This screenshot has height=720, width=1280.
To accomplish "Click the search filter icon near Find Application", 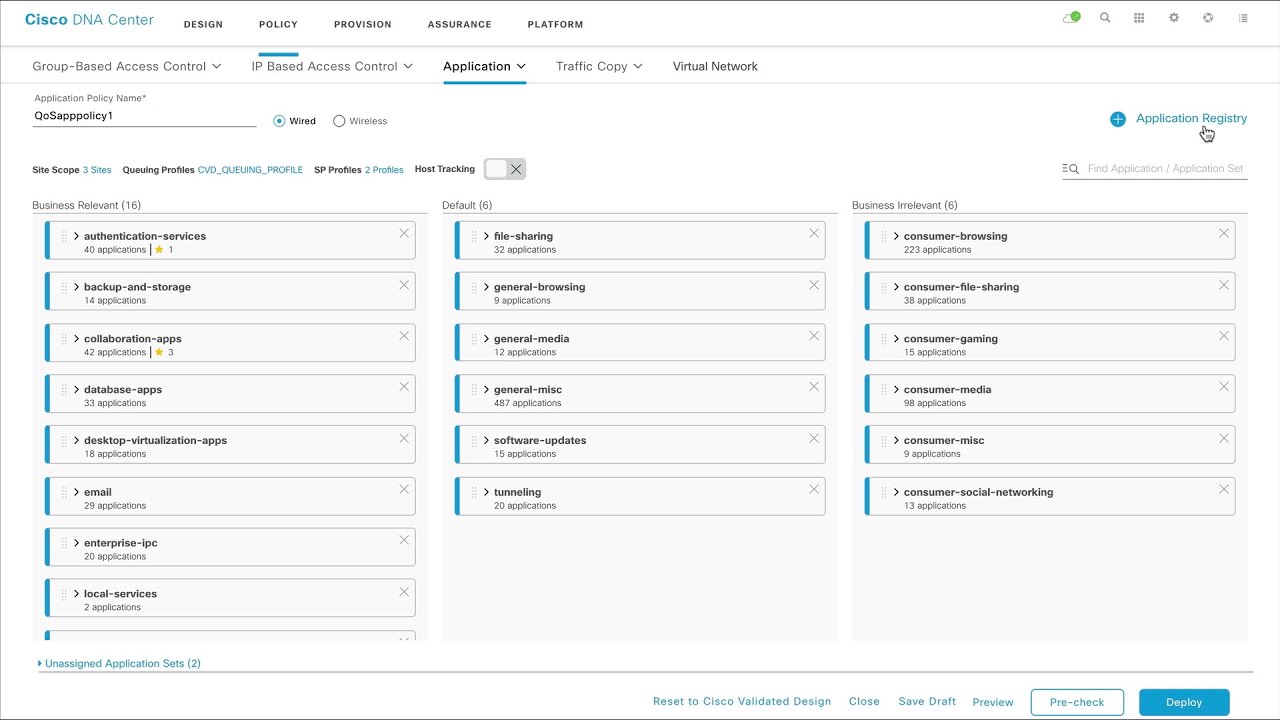I will tap(1070, 169).
